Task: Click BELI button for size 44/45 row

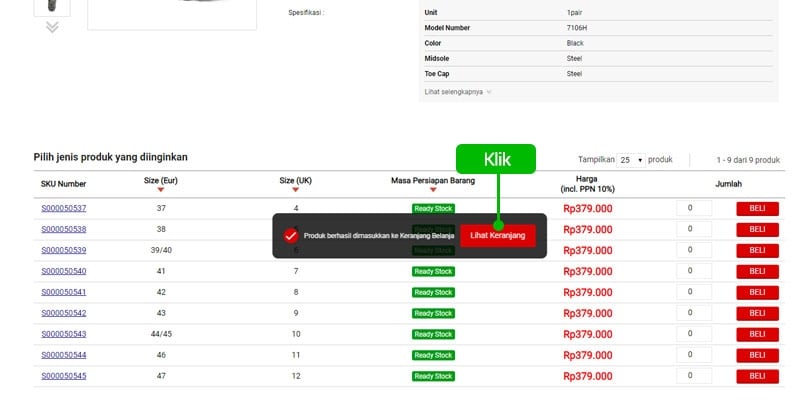Action: [x=757, y=334]
